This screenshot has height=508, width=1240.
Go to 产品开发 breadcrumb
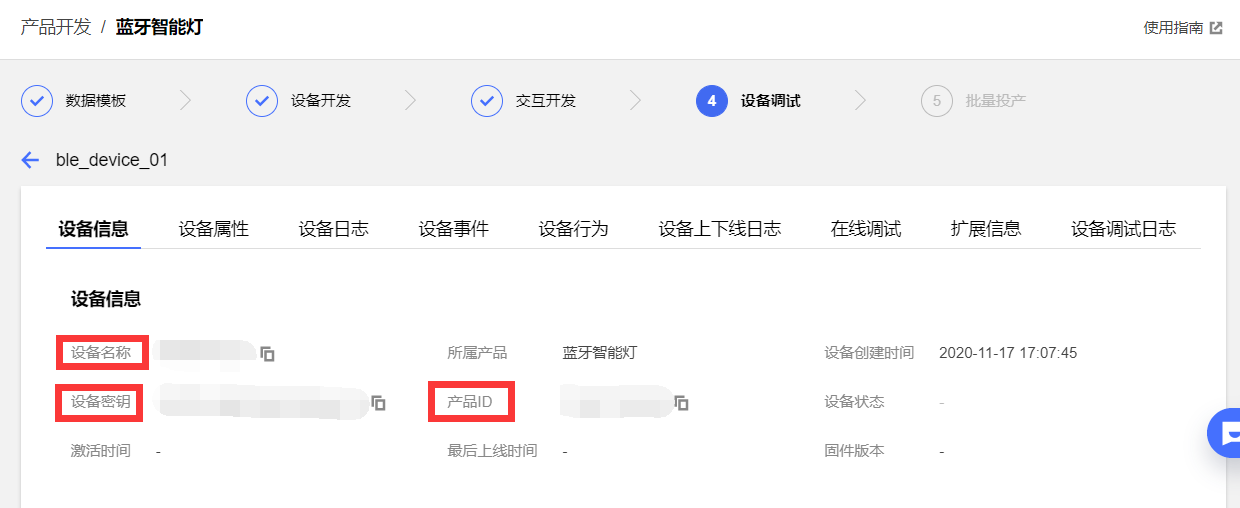[x=56, y=27]
